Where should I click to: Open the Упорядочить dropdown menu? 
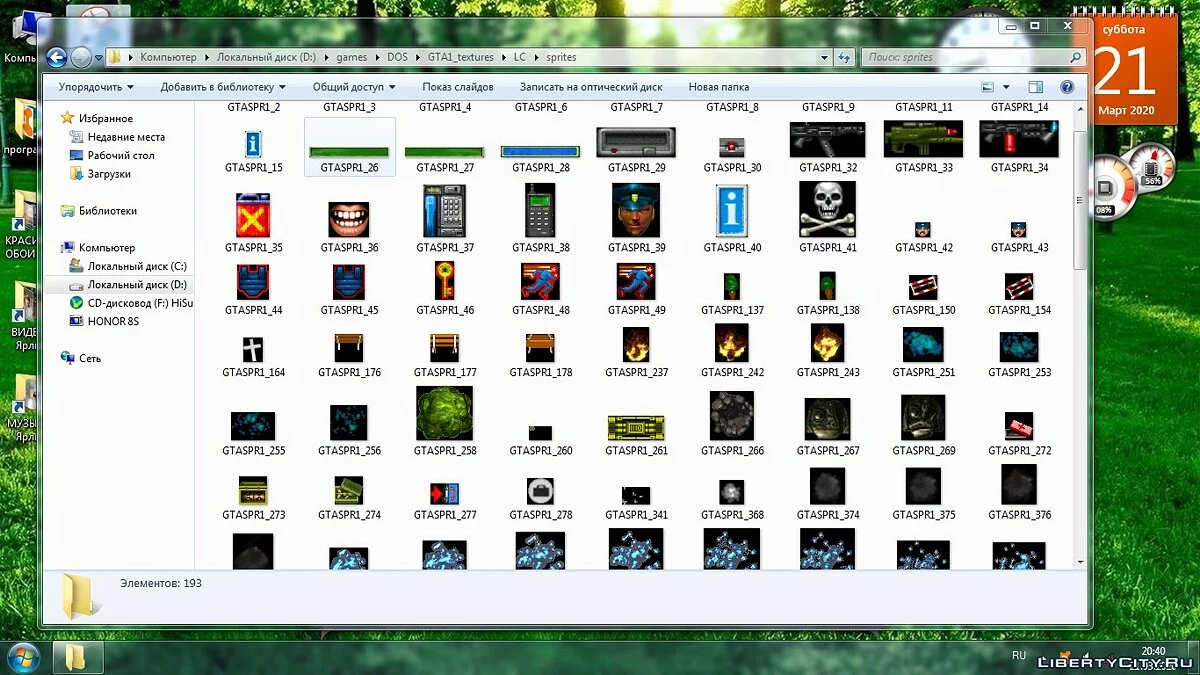point(96,87)
